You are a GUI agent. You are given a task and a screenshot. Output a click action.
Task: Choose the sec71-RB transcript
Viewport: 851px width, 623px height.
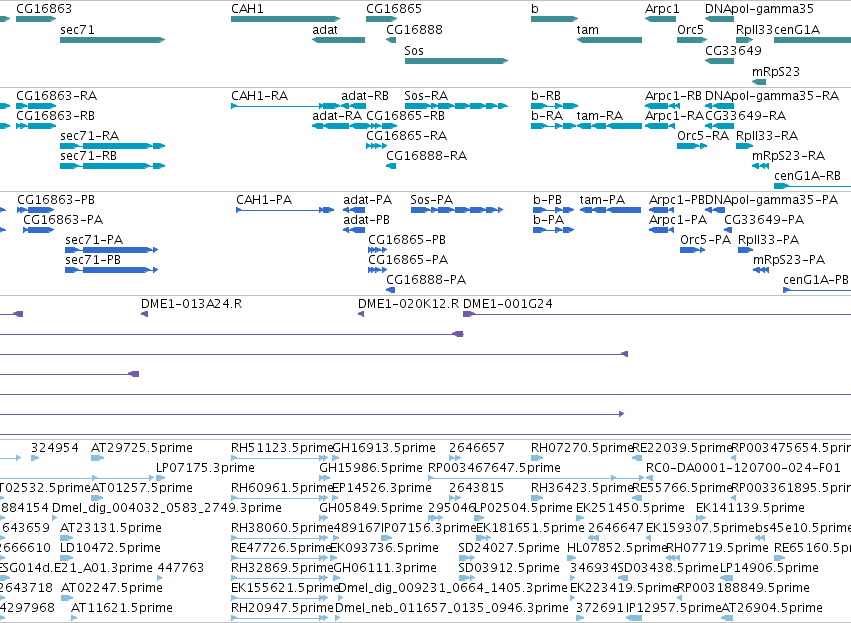coord(112,166)
